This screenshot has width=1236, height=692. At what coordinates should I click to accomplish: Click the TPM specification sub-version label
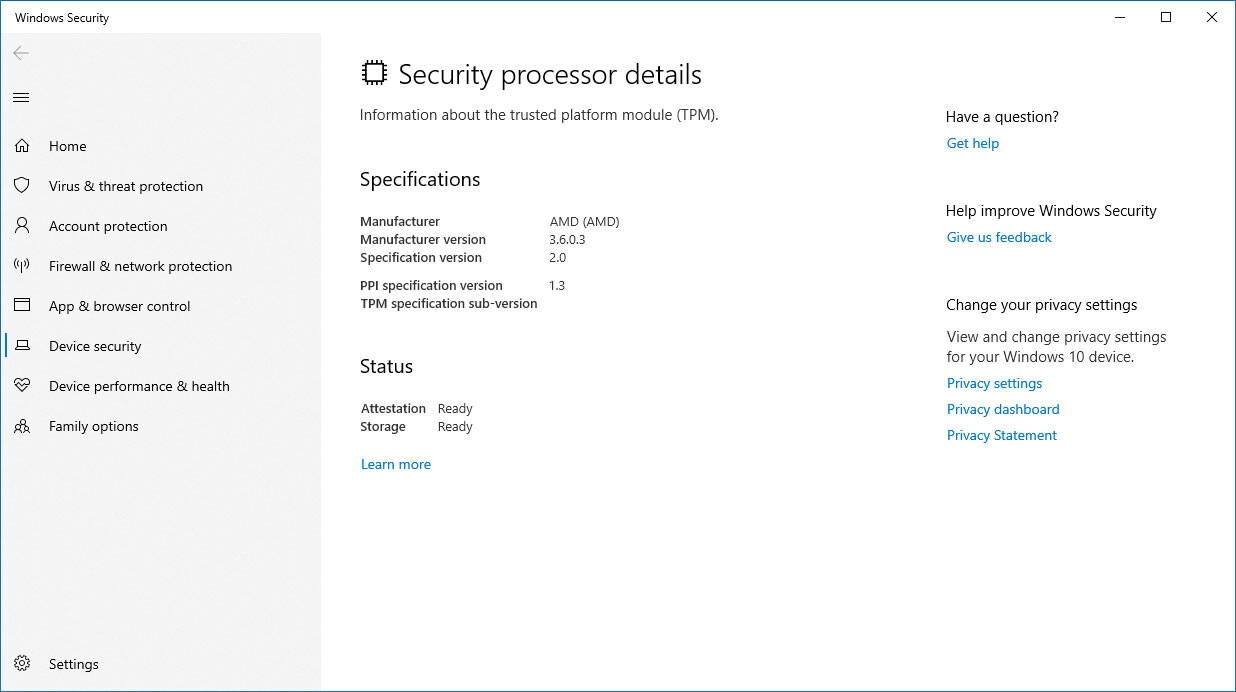click(x=449, y=303)
